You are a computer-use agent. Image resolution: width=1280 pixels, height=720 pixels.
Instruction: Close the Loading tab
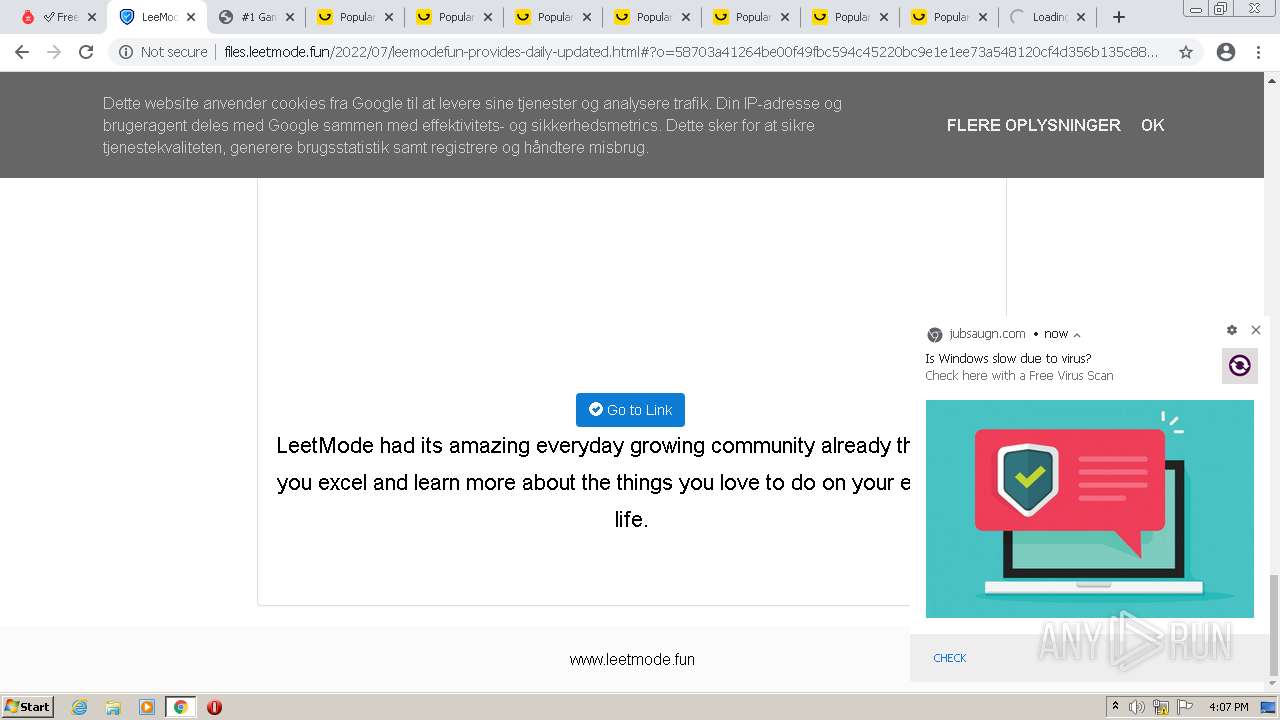tap(1081, 17)
